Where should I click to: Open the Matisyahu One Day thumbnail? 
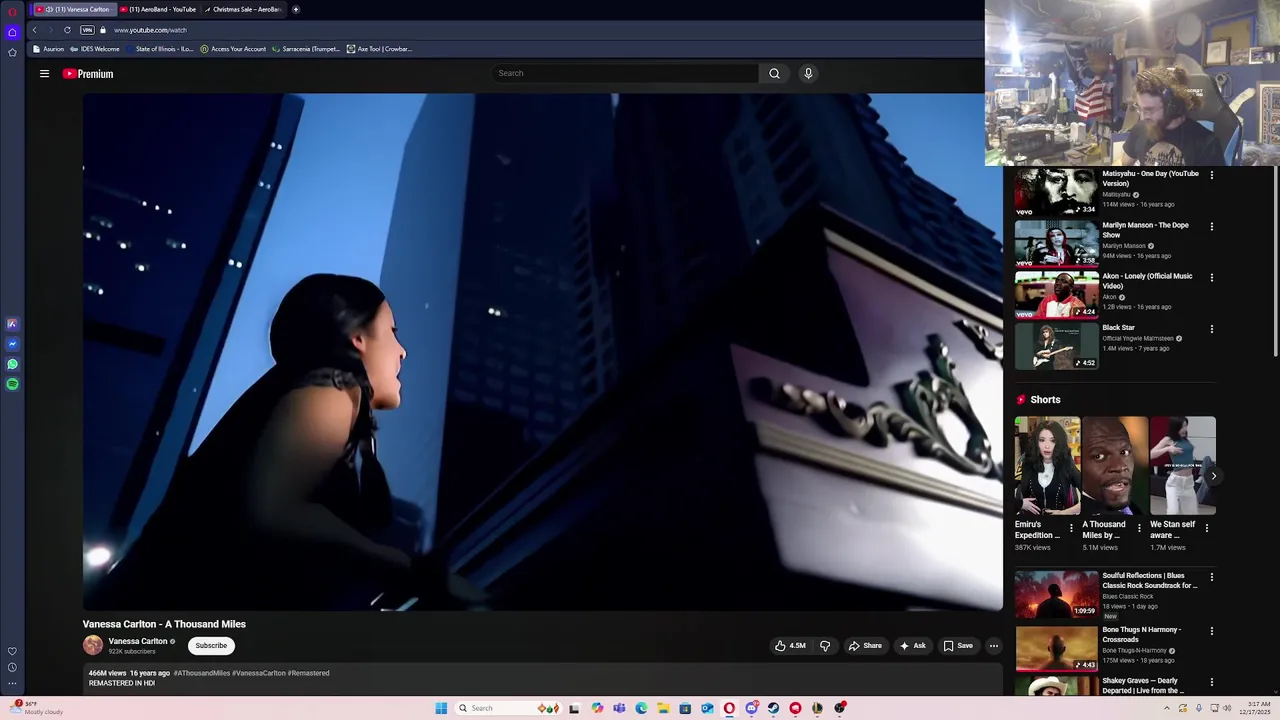point(1056,193)
